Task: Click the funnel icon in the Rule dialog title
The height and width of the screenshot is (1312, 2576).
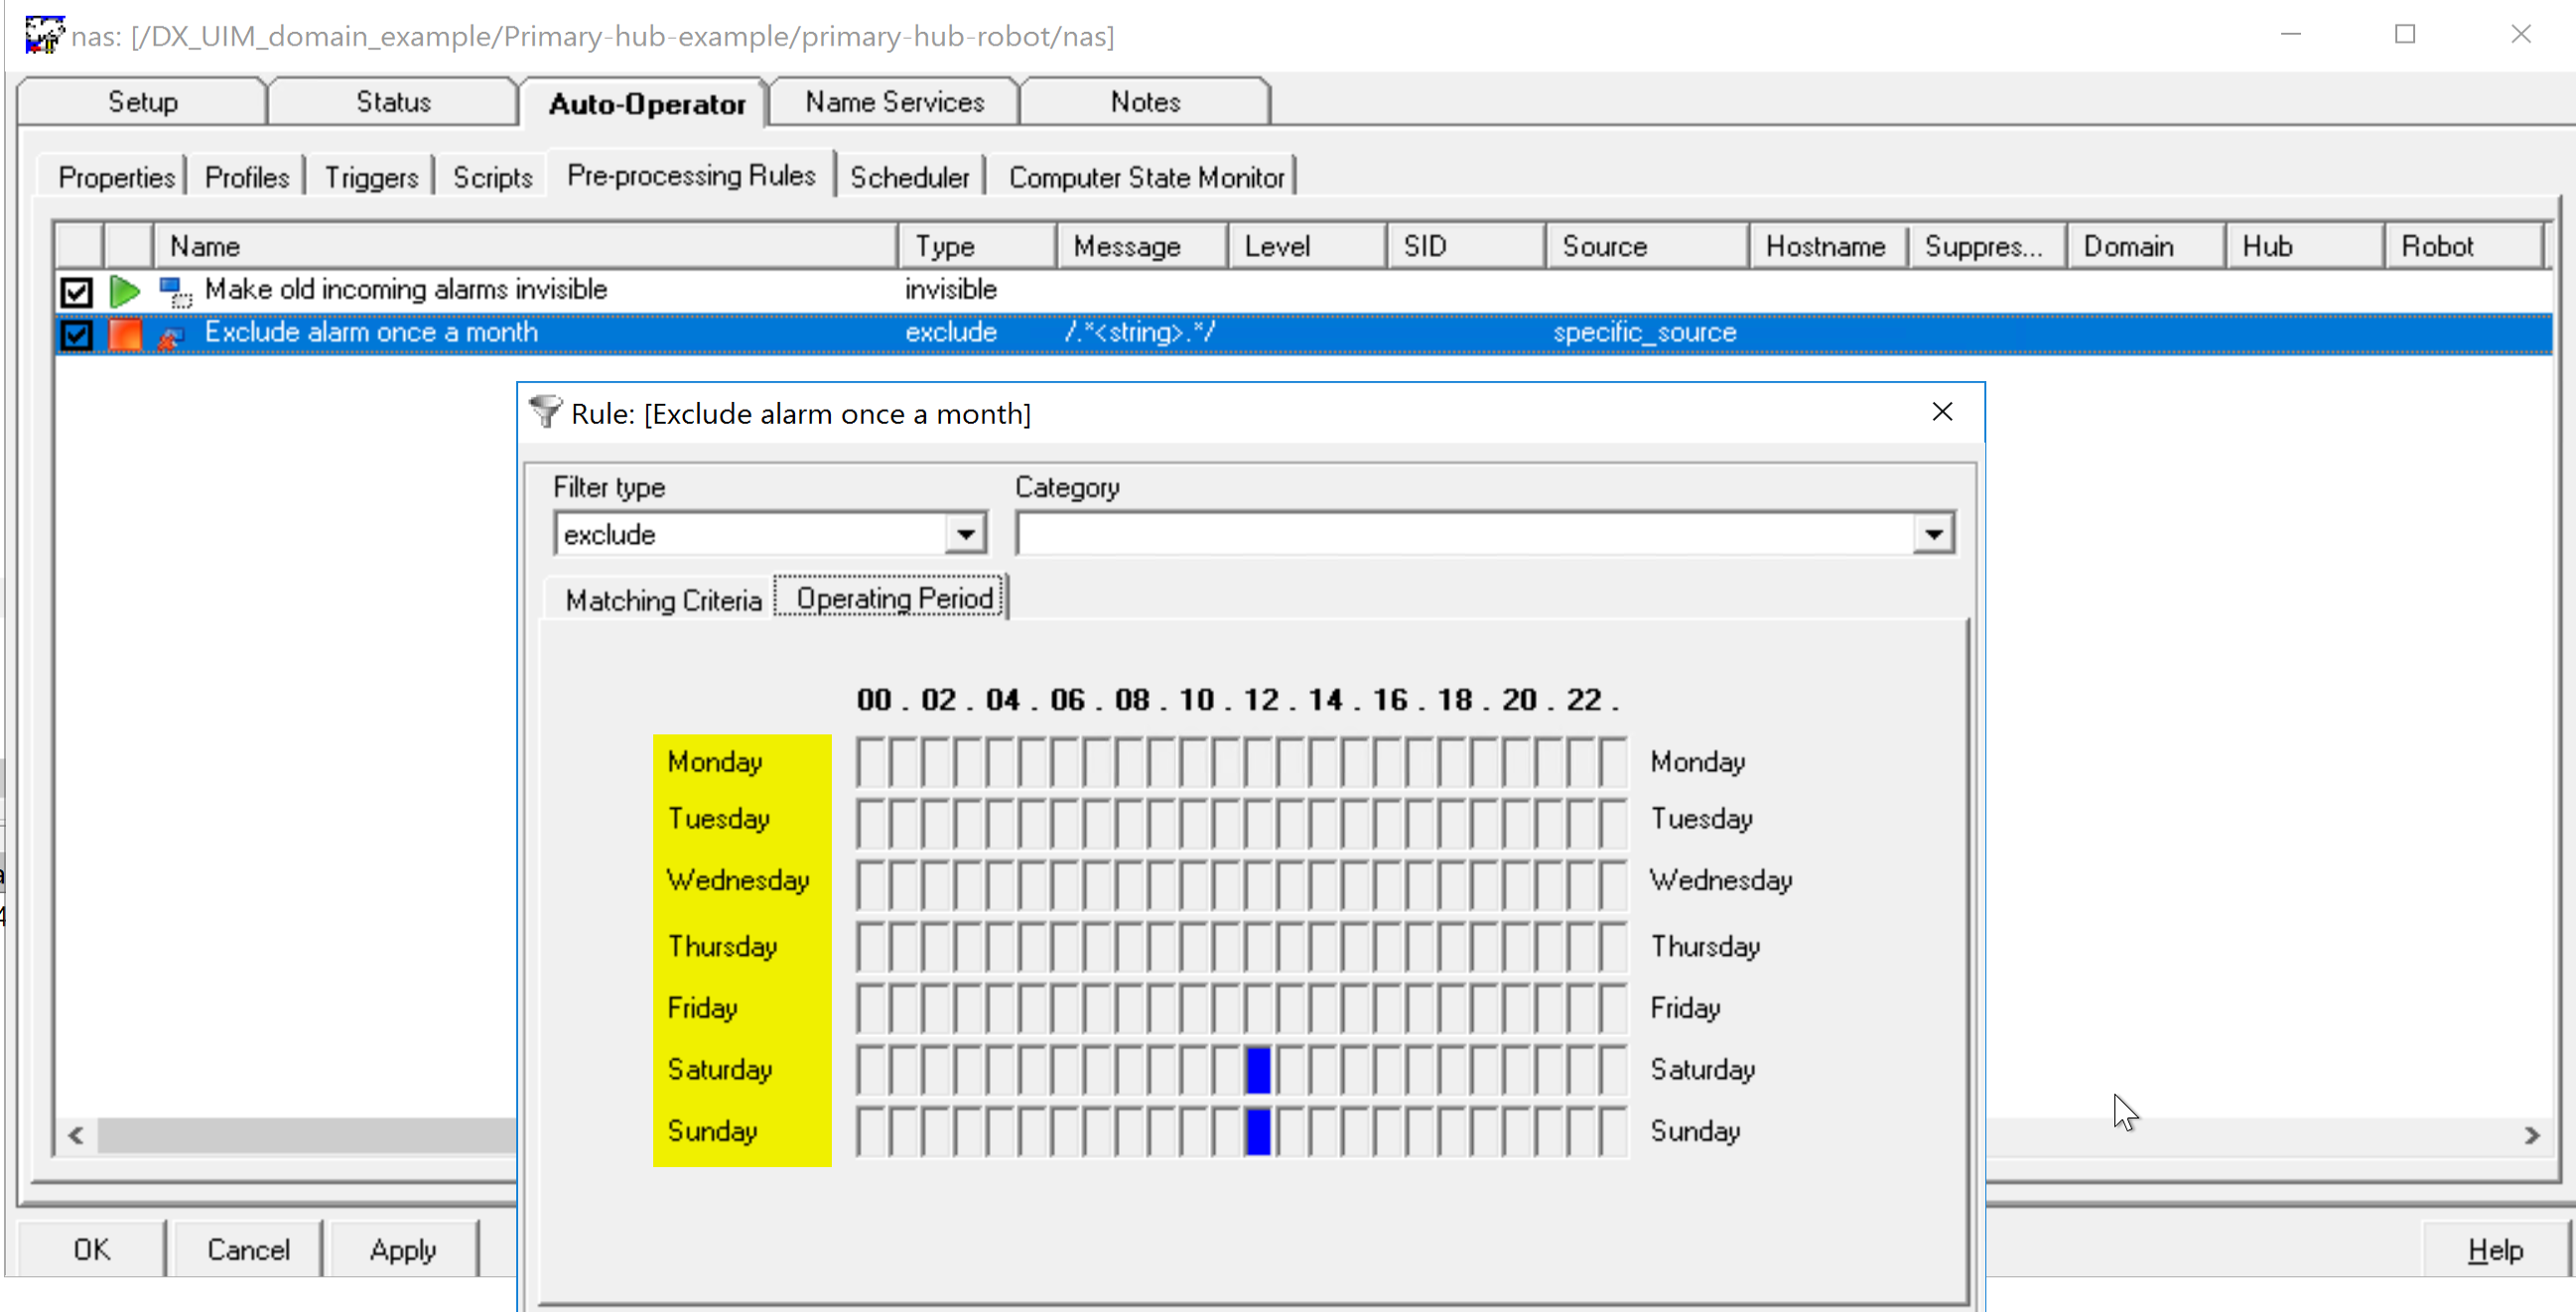Action: pos(546,412)
